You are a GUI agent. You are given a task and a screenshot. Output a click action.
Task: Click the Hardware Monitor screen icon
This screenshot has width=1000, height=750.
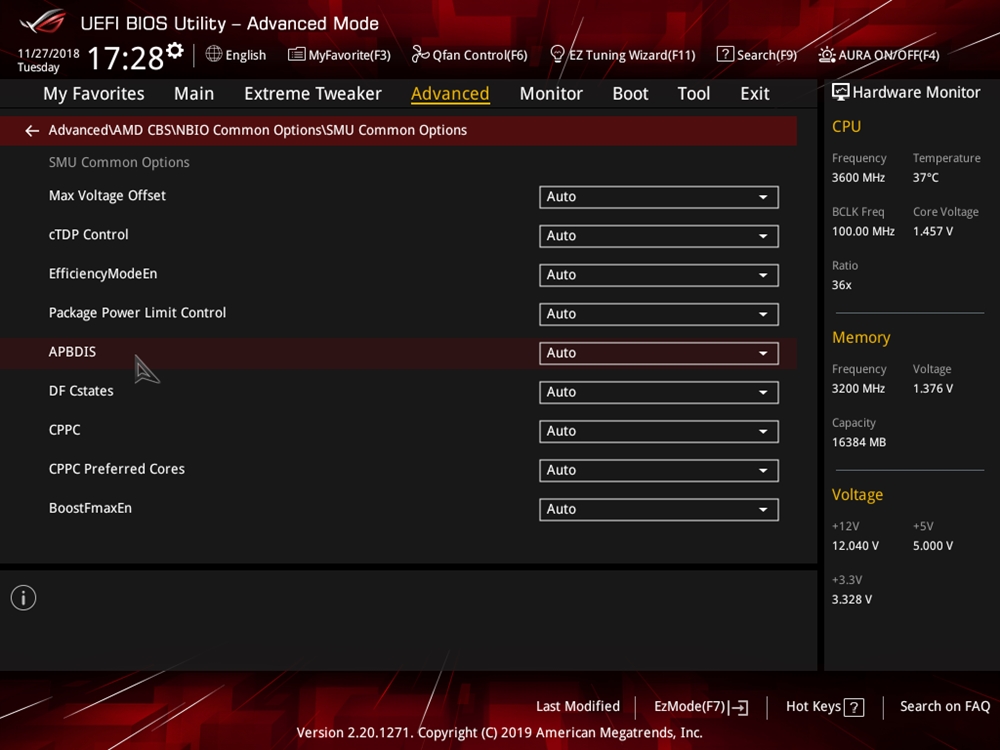[x=841, y=92]
